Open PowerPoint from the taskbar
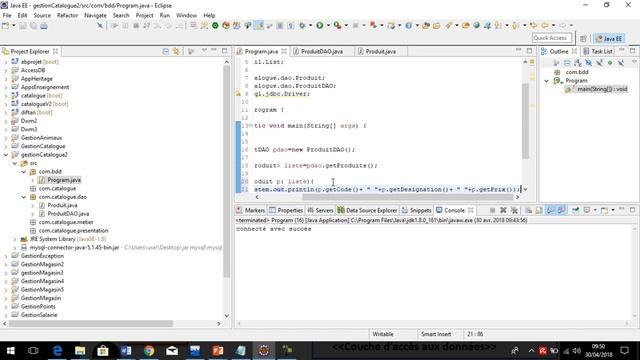640x360 pixels. [x=218, y=350]
